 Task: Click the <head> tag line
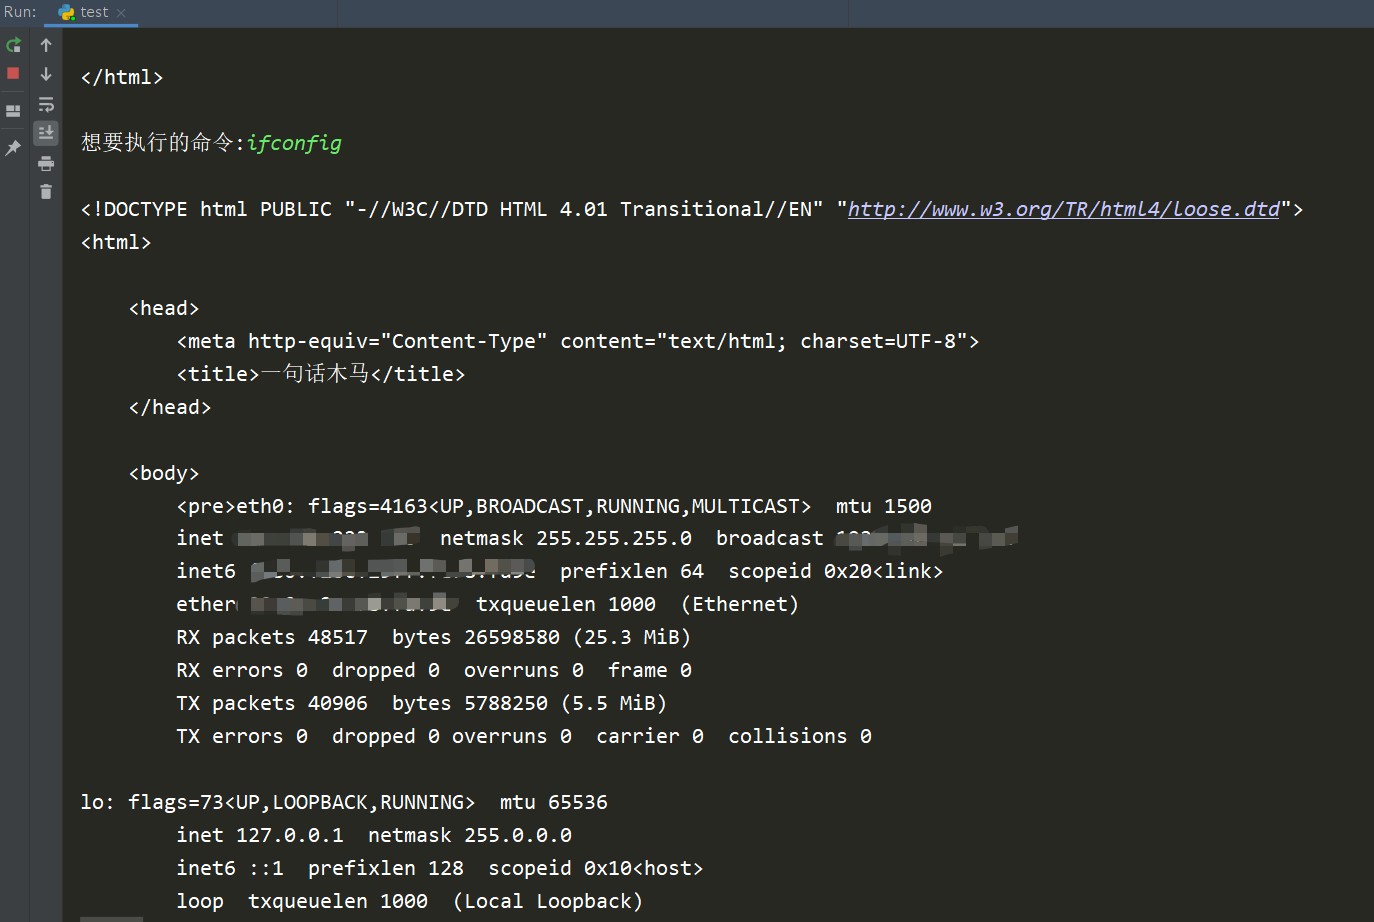pos(164,308)
